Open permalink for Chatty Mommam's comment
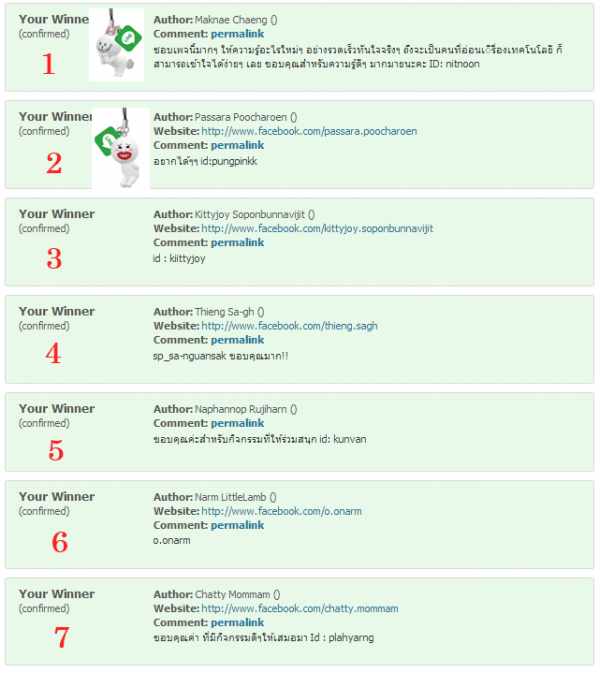Image resolution: width=600 pixels, height=673 pixels. click(238, 622)
